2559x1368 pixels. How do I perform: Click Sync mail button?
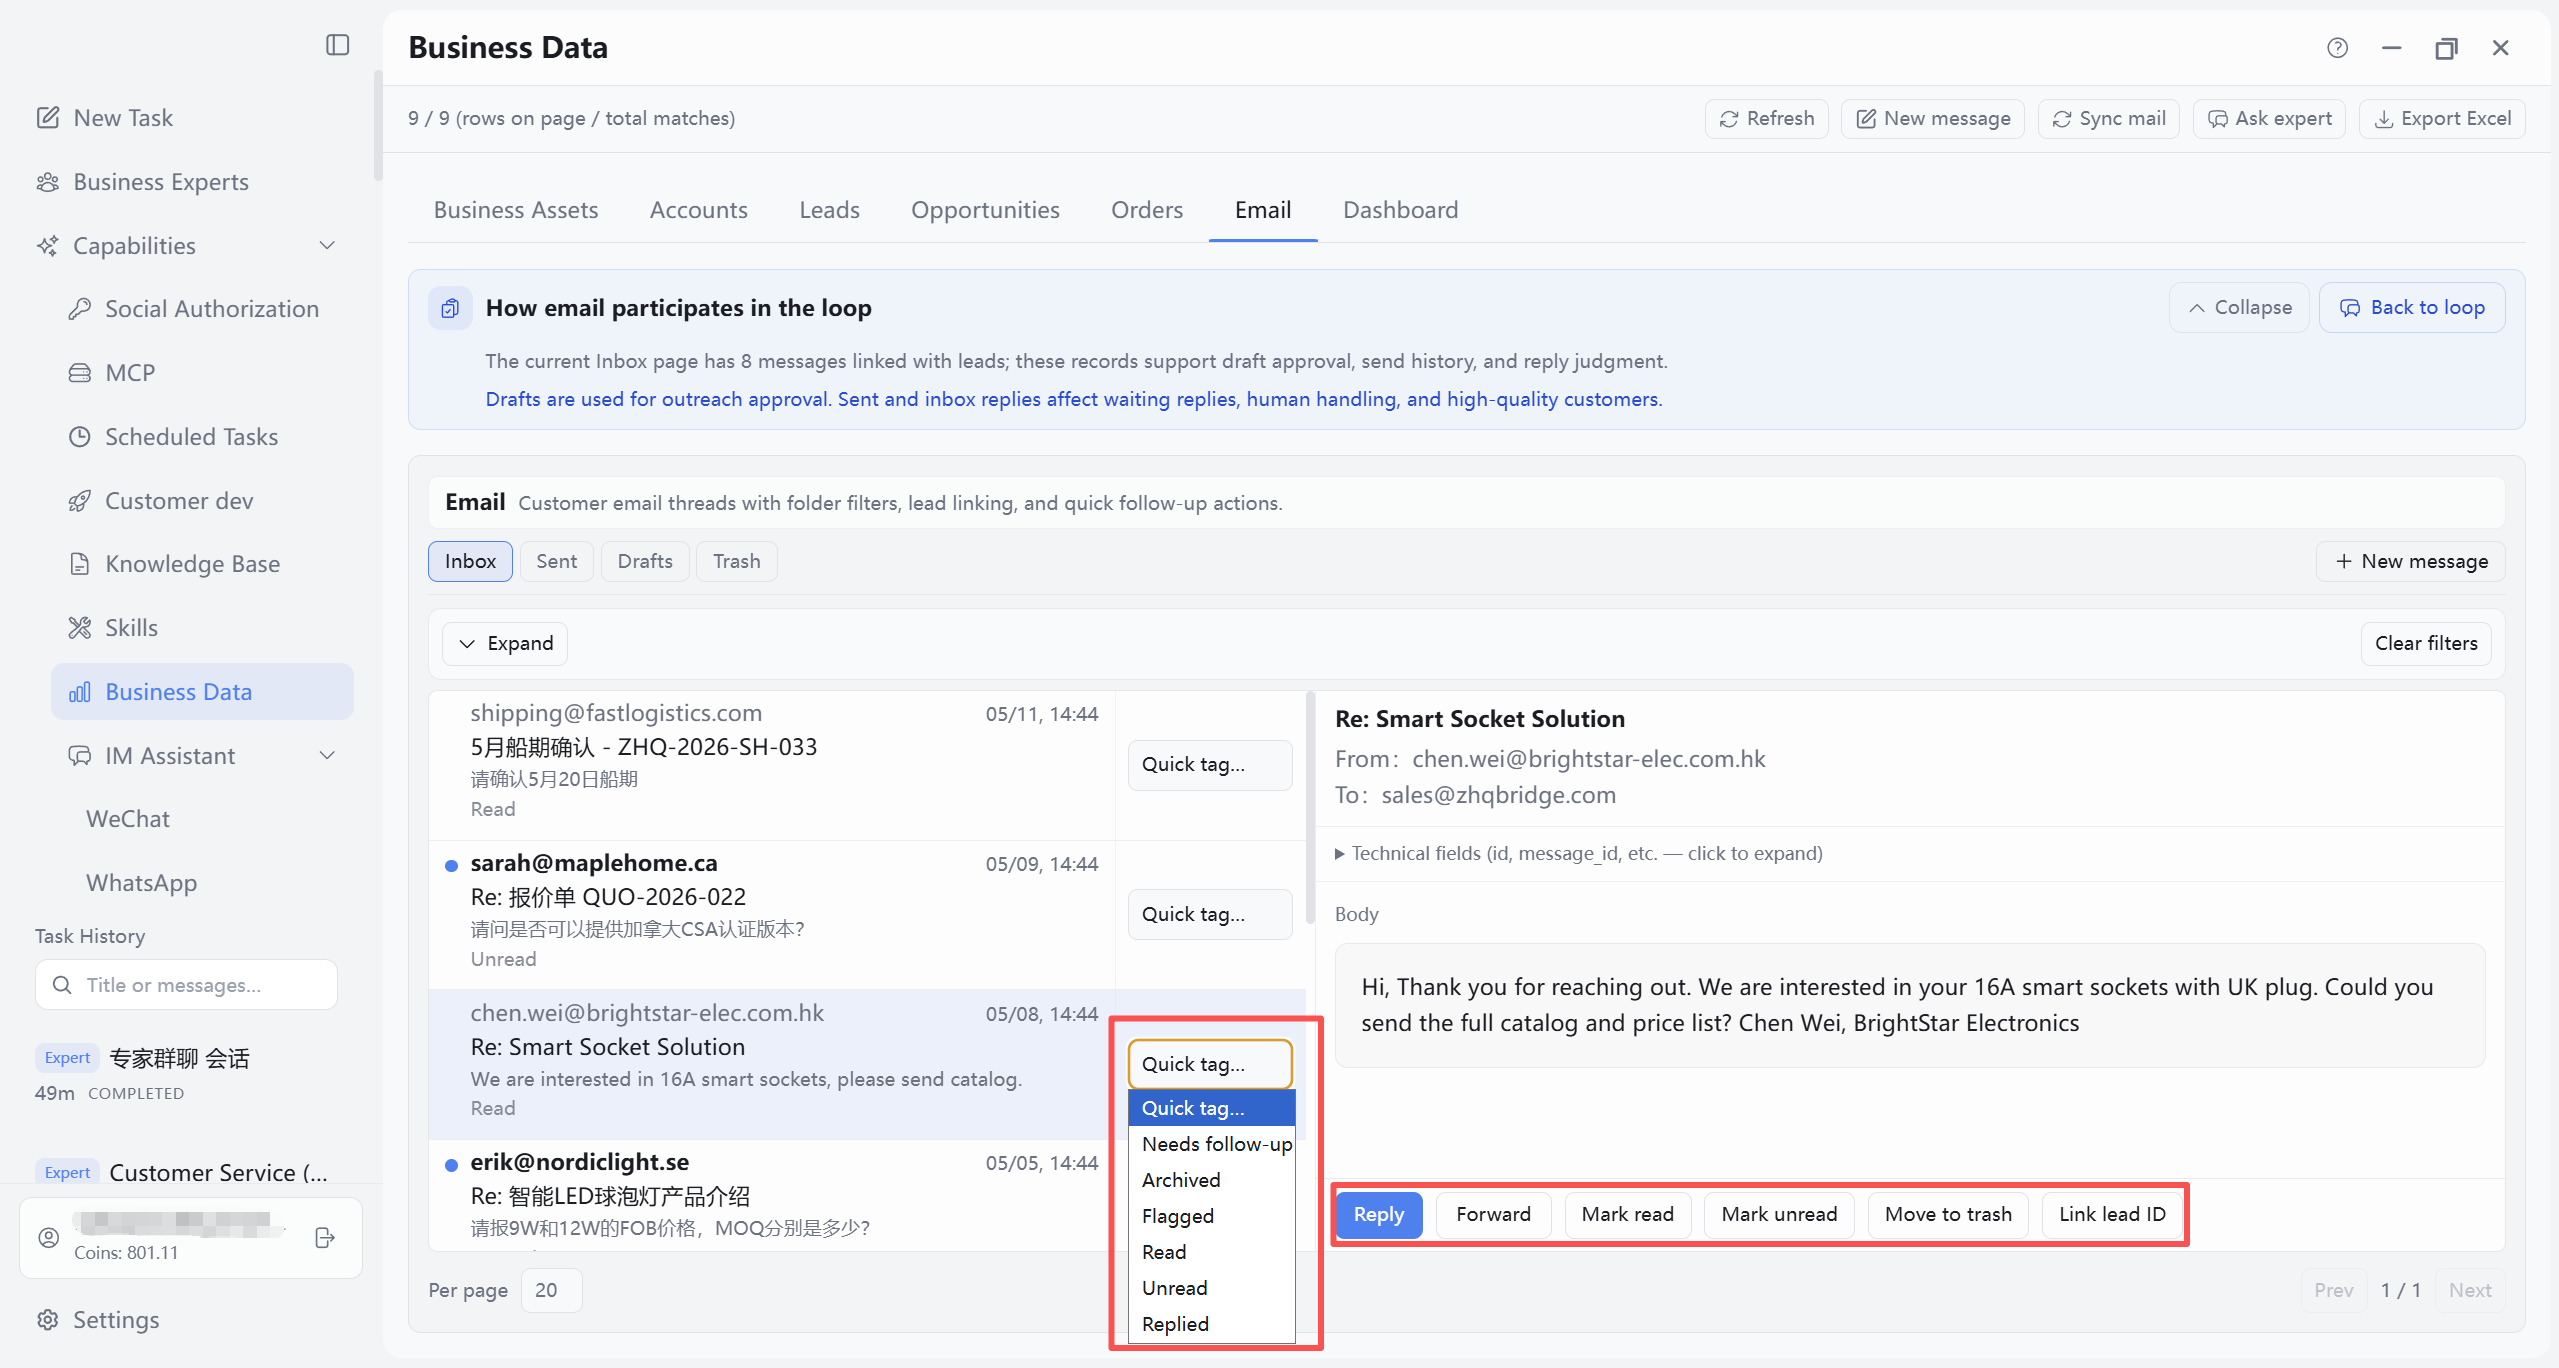[x=2108, y=119]
